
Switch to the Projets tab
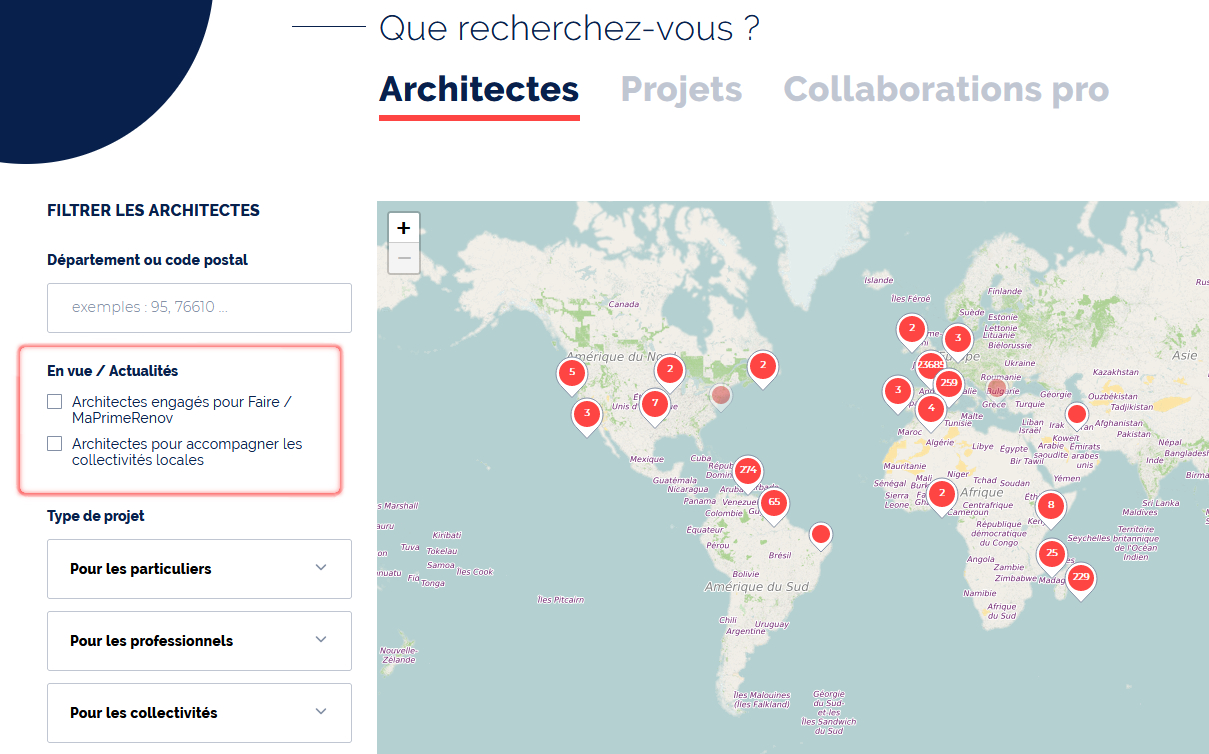(x=681, y=89)
